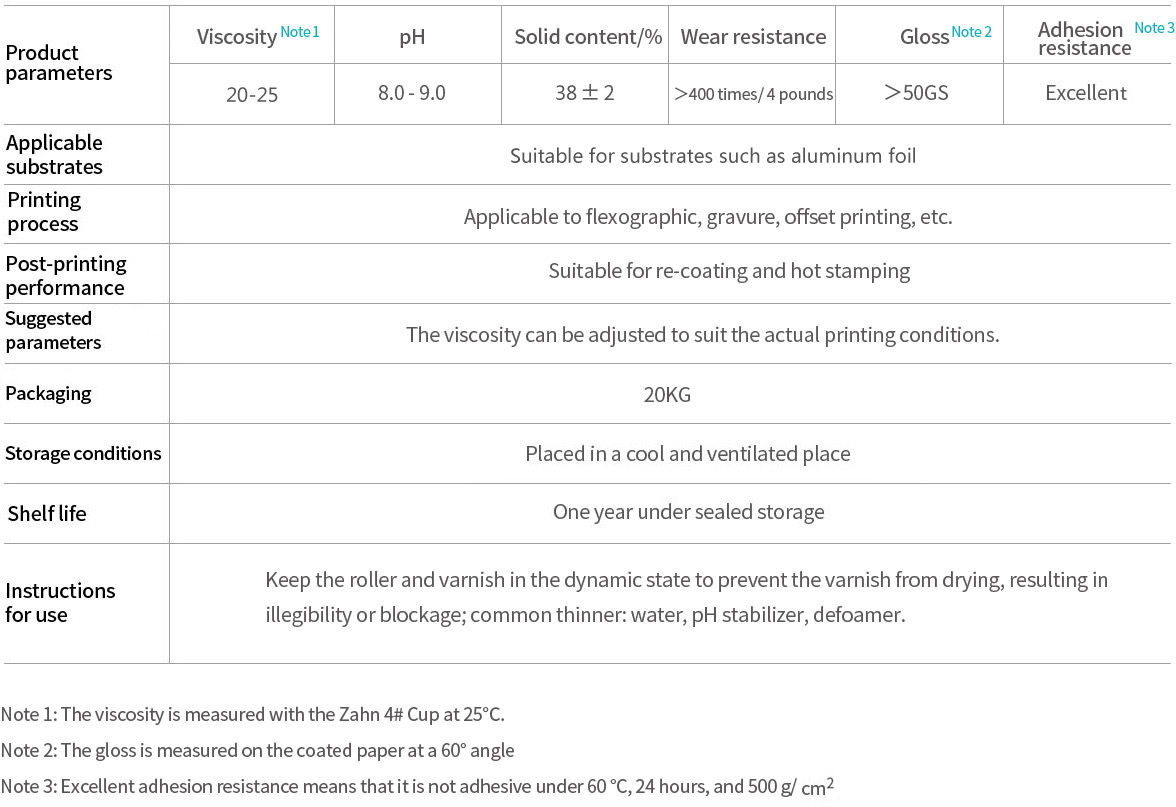This screenshot has height=807, width=1176.
Task: Select the 38 ± 2 solid content value
Action: coord(585,93)
